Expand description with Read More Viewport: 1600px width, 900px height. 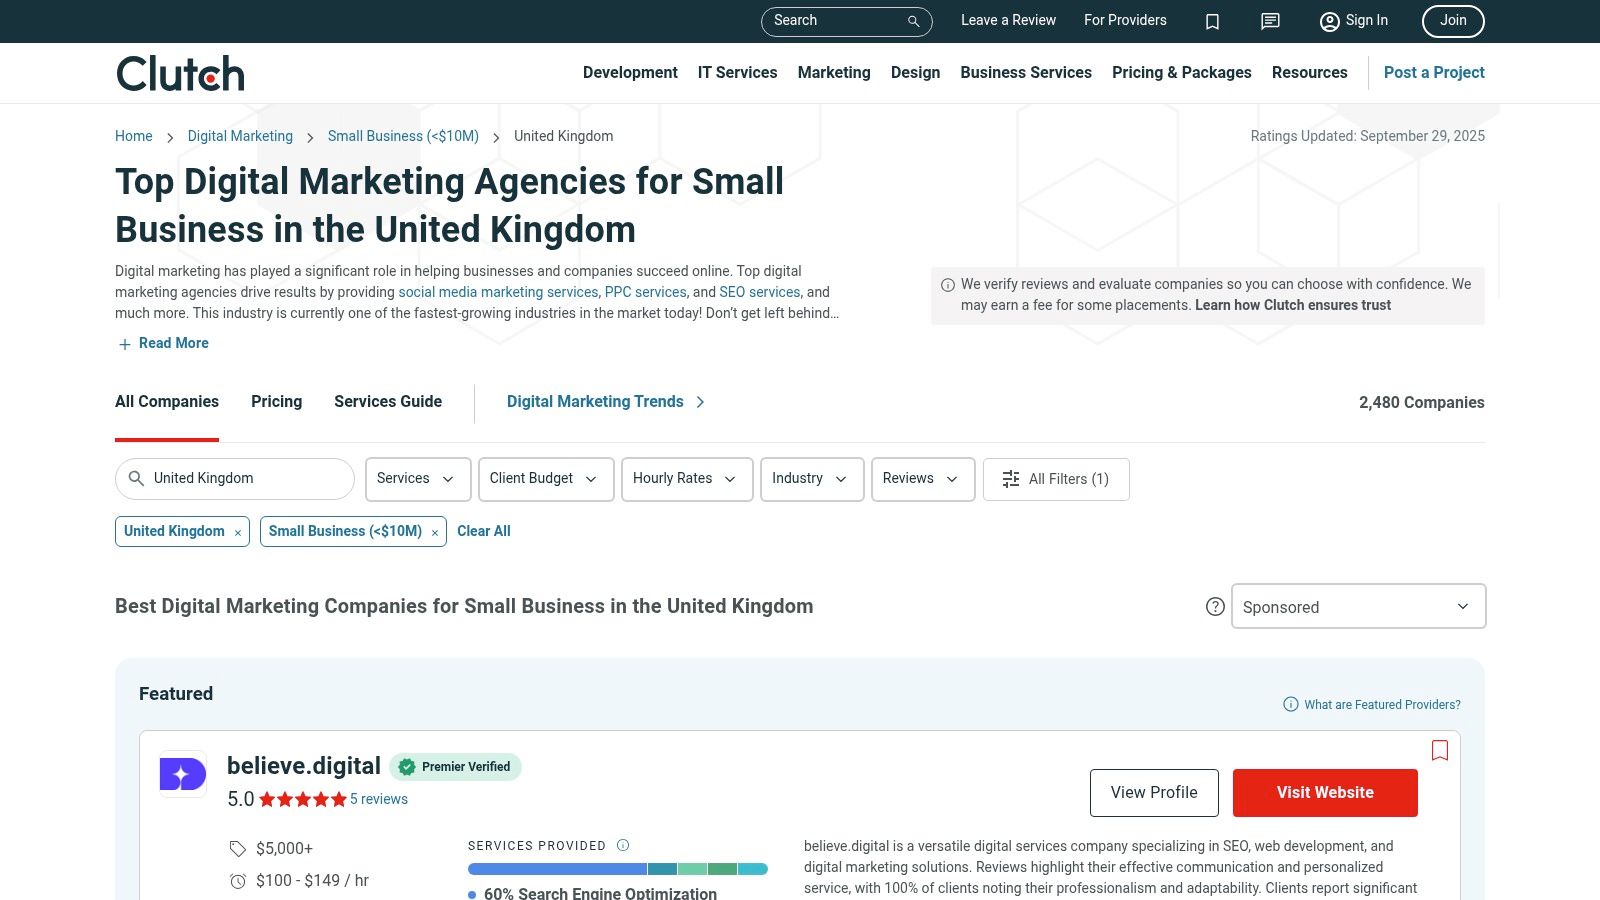(164, 343)
